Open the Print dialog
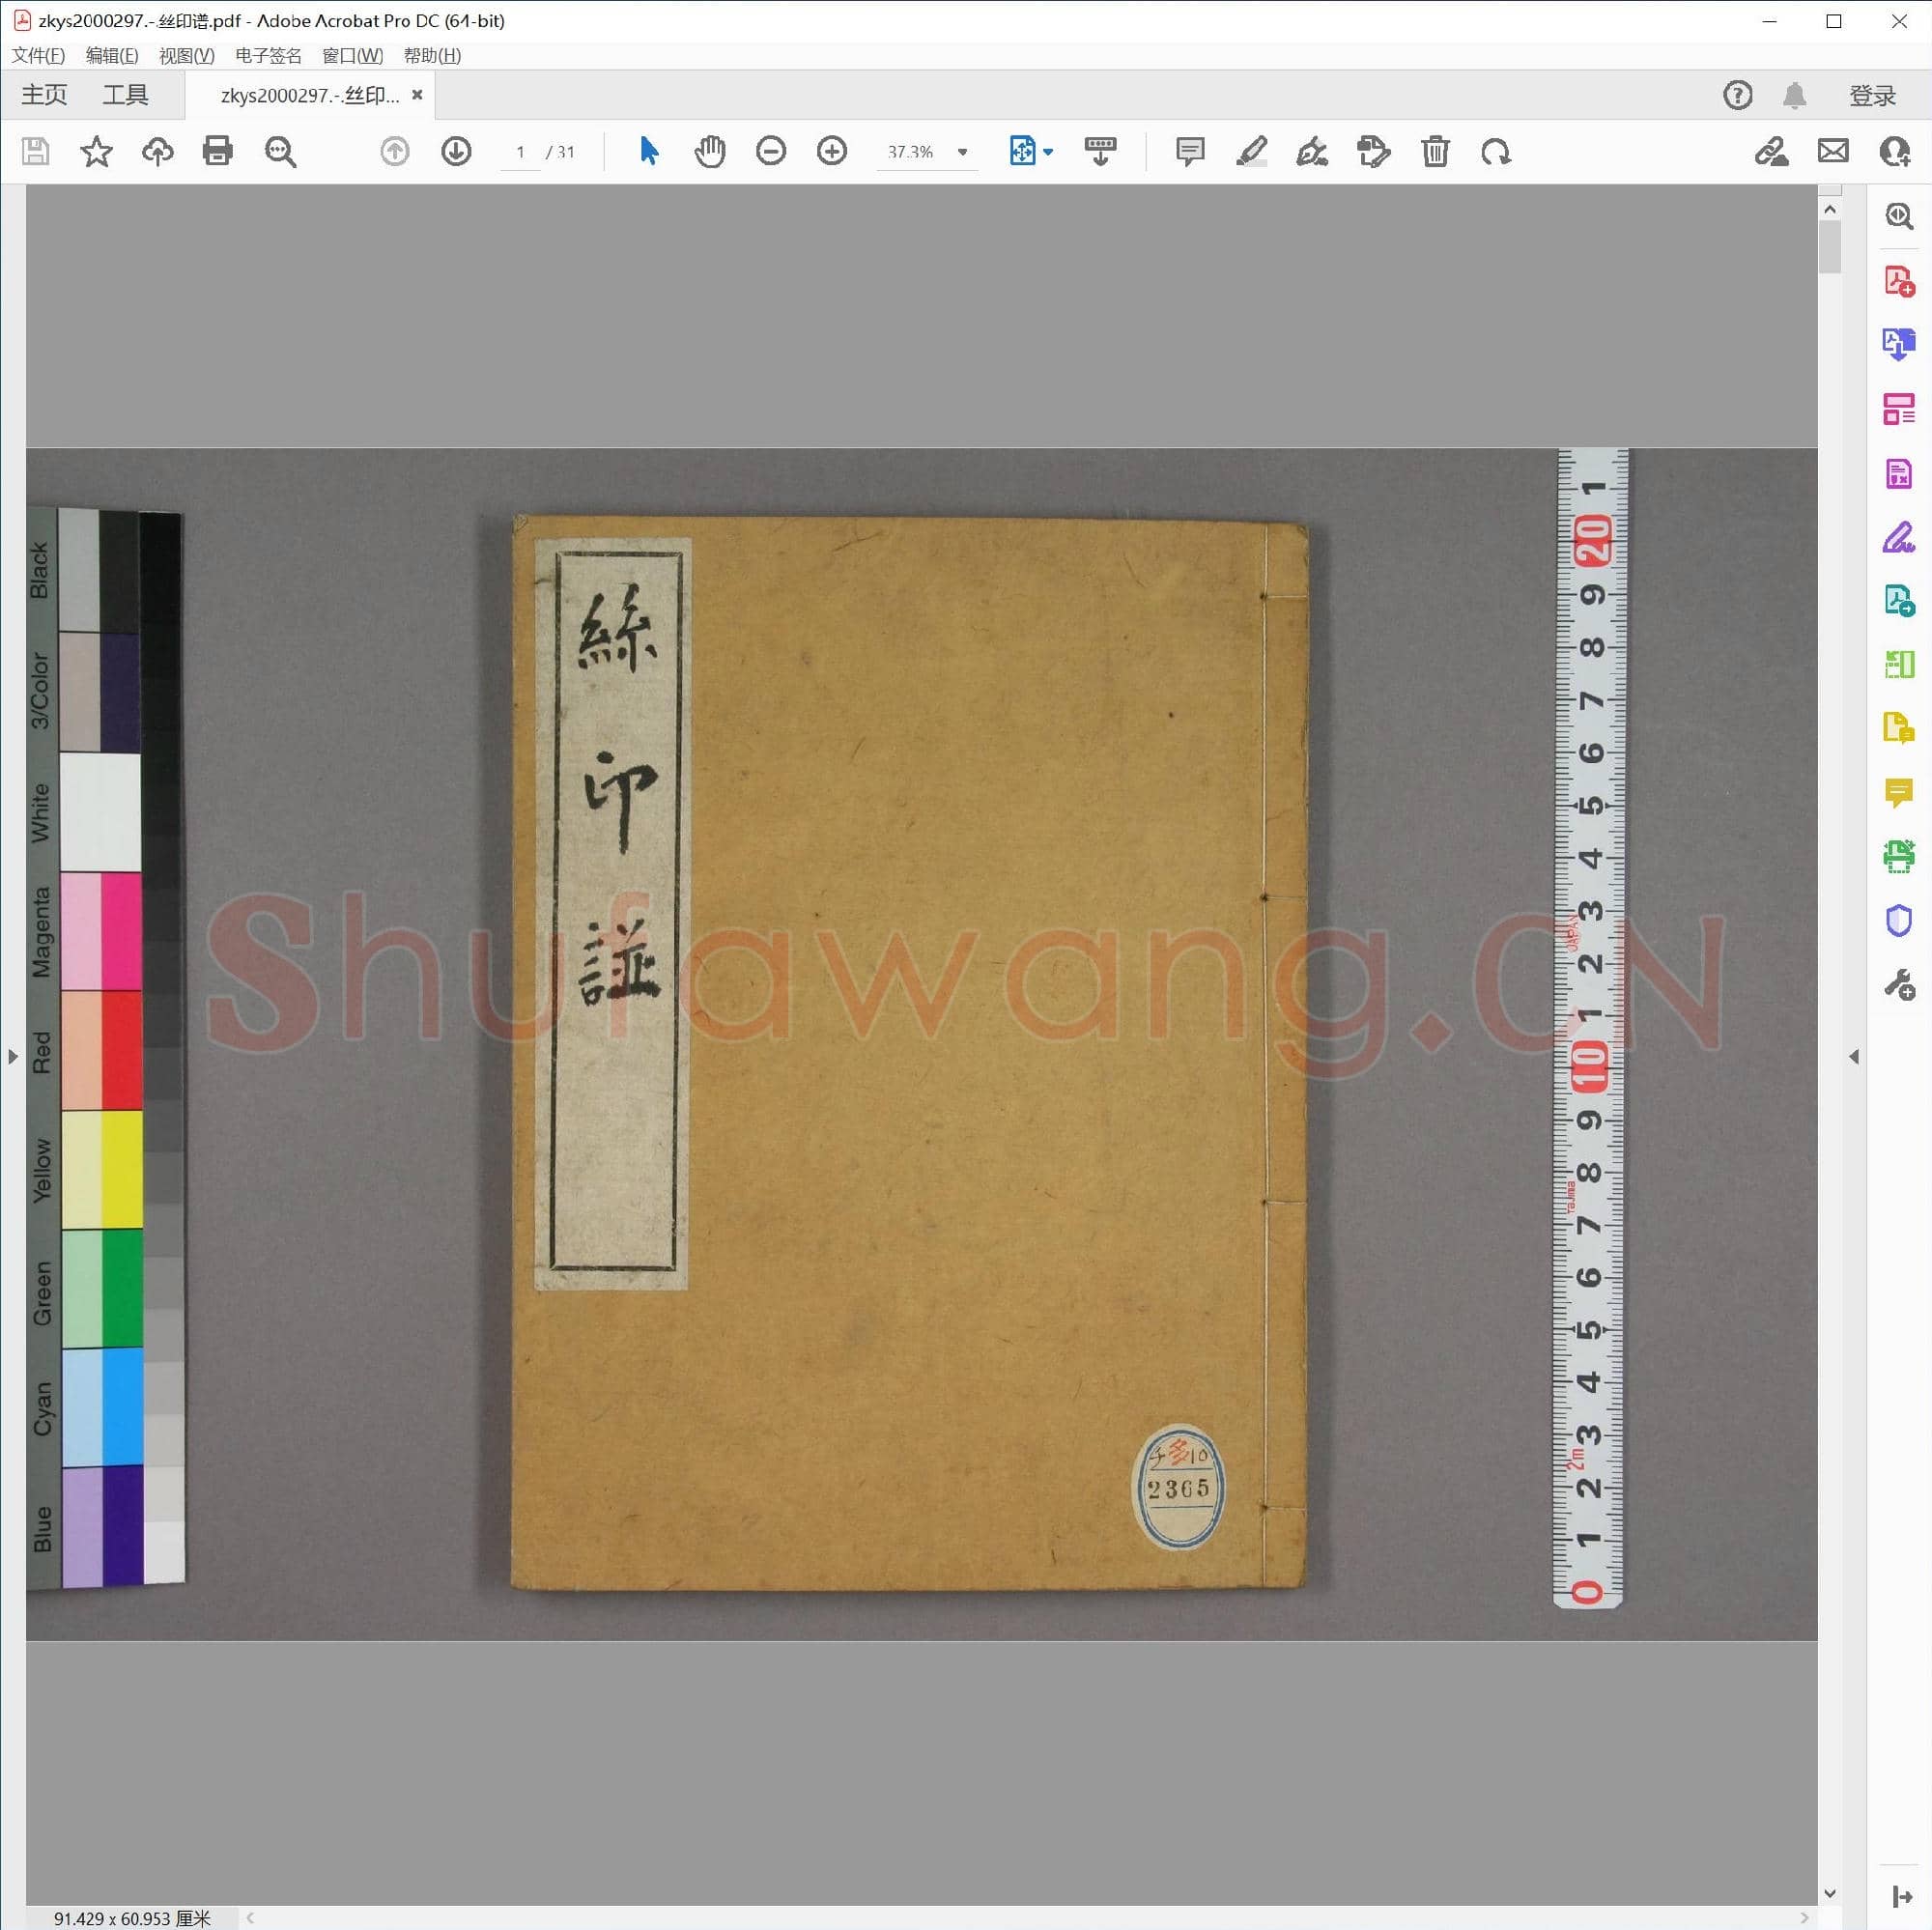The height and width of the screenshot is (1930, 1932). tap(218, 151)
